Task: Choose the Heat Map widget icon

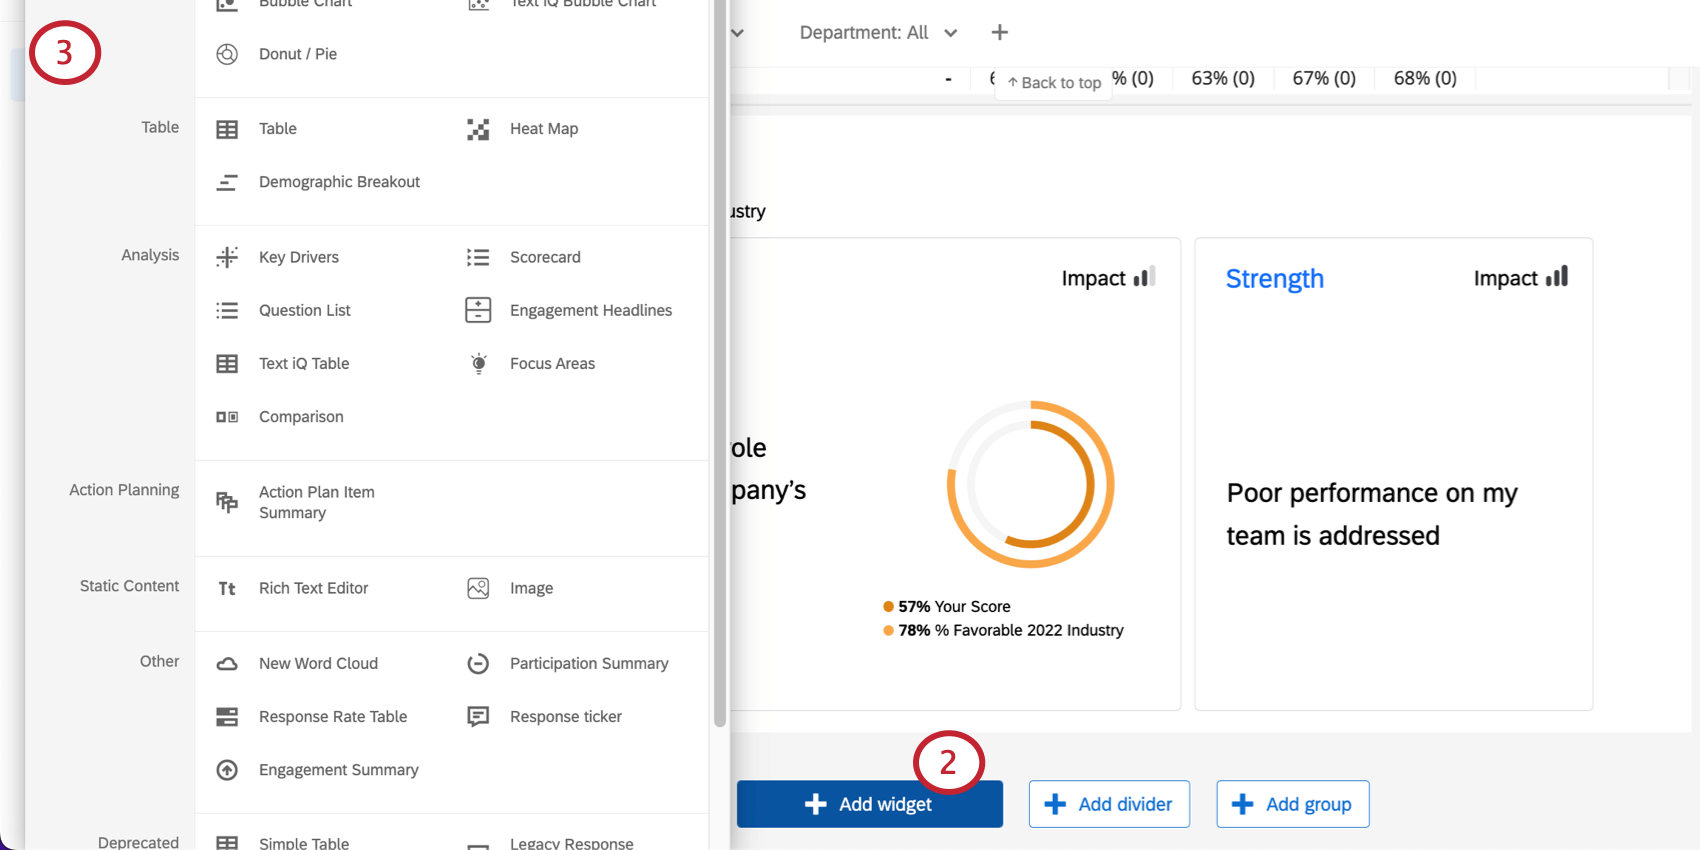Action: click(x=478, y=129)
